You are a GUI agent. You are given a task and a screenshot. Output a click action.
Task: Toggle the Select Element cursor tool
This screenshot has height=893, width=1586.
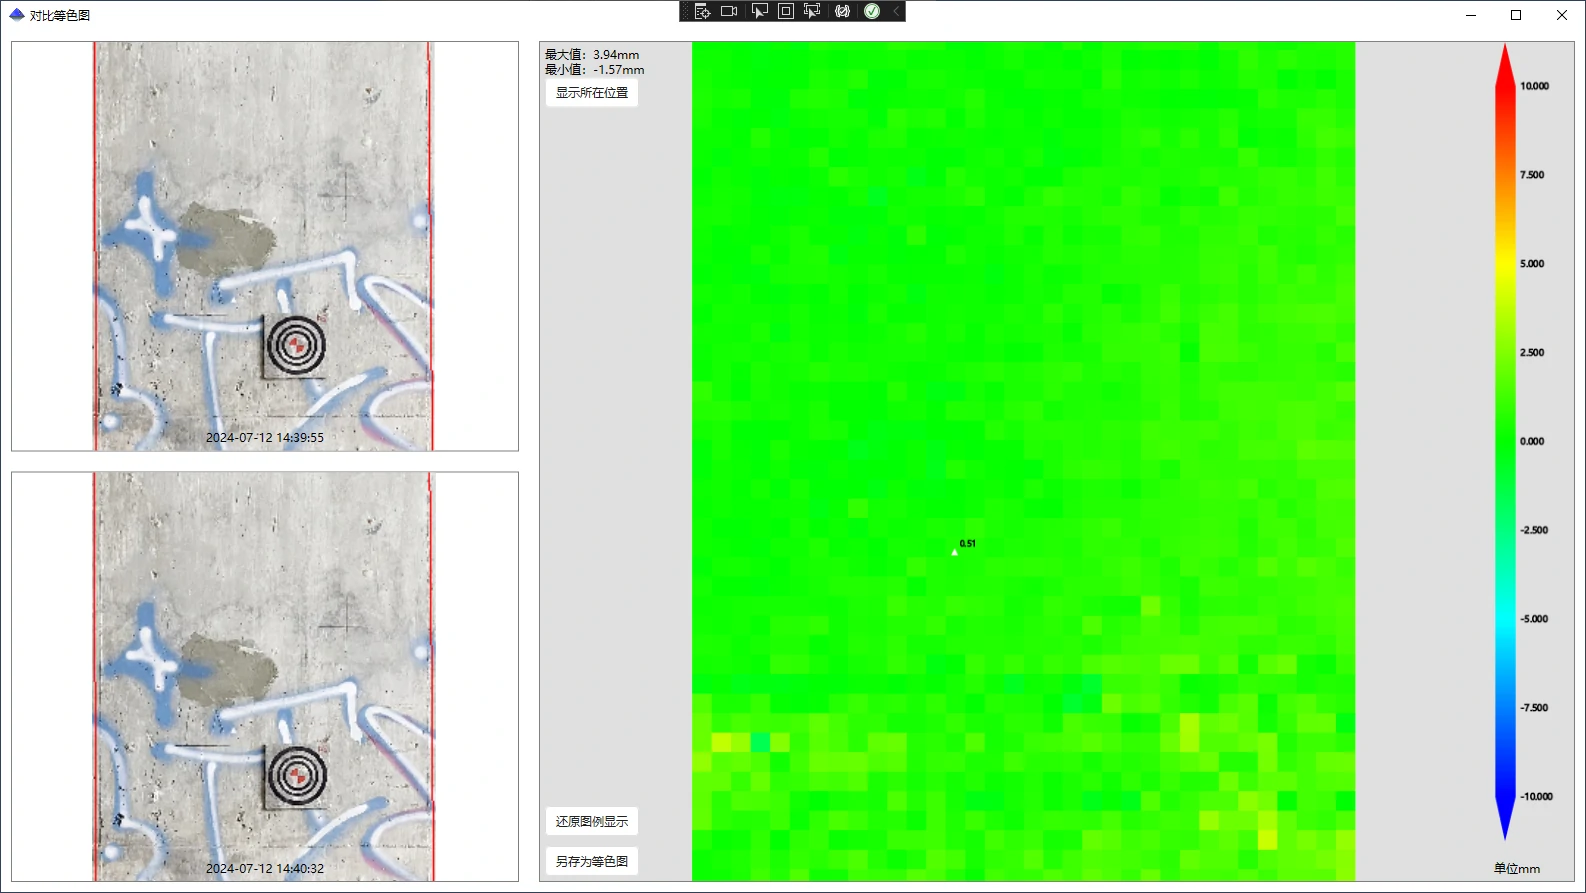pyautogui.click(x=759, y=11)
